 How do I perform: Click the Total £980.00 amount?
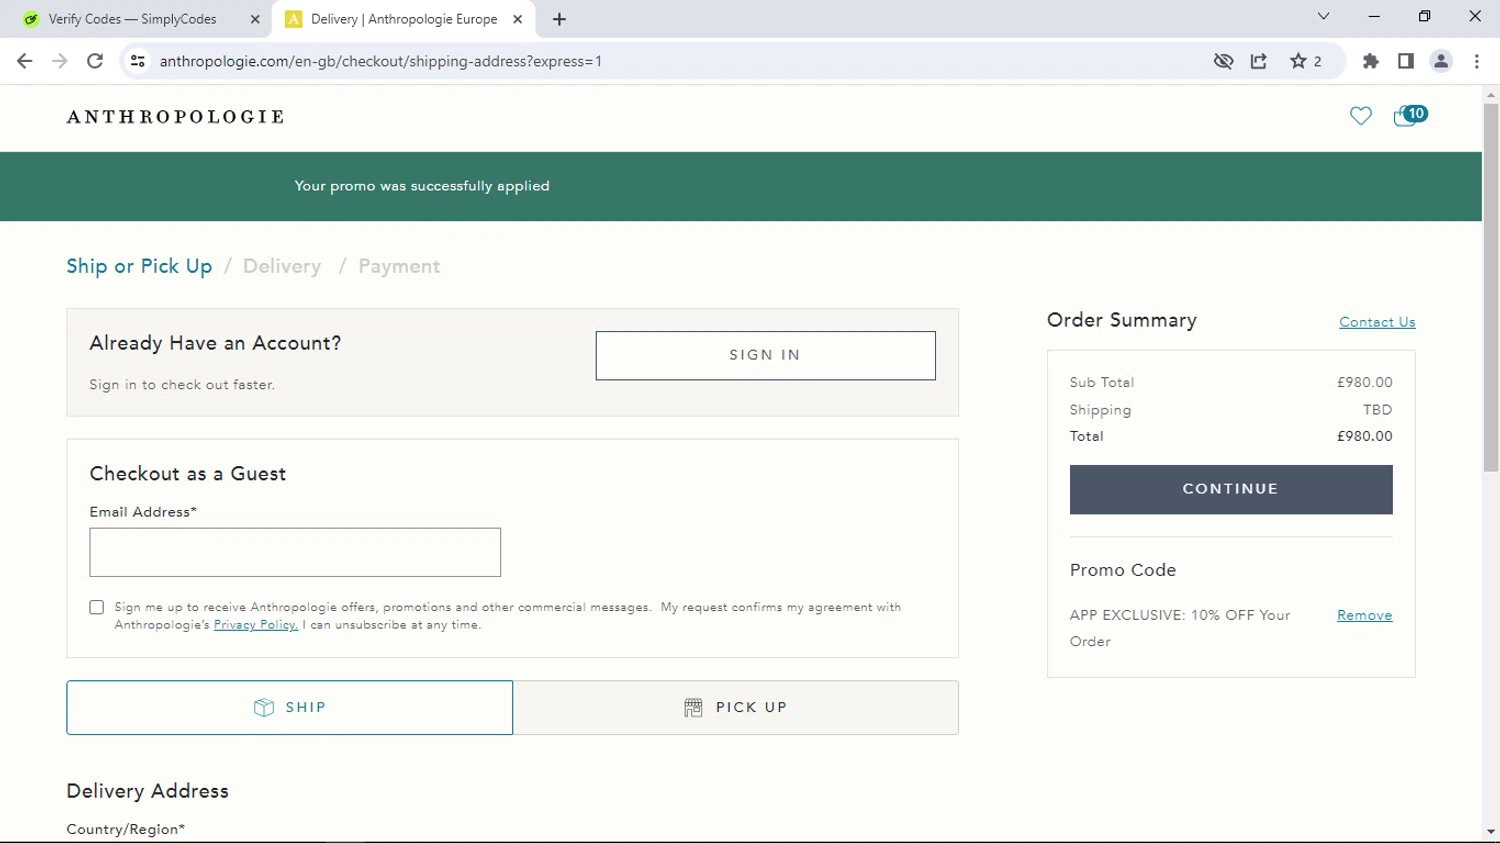click(1364, 436)
